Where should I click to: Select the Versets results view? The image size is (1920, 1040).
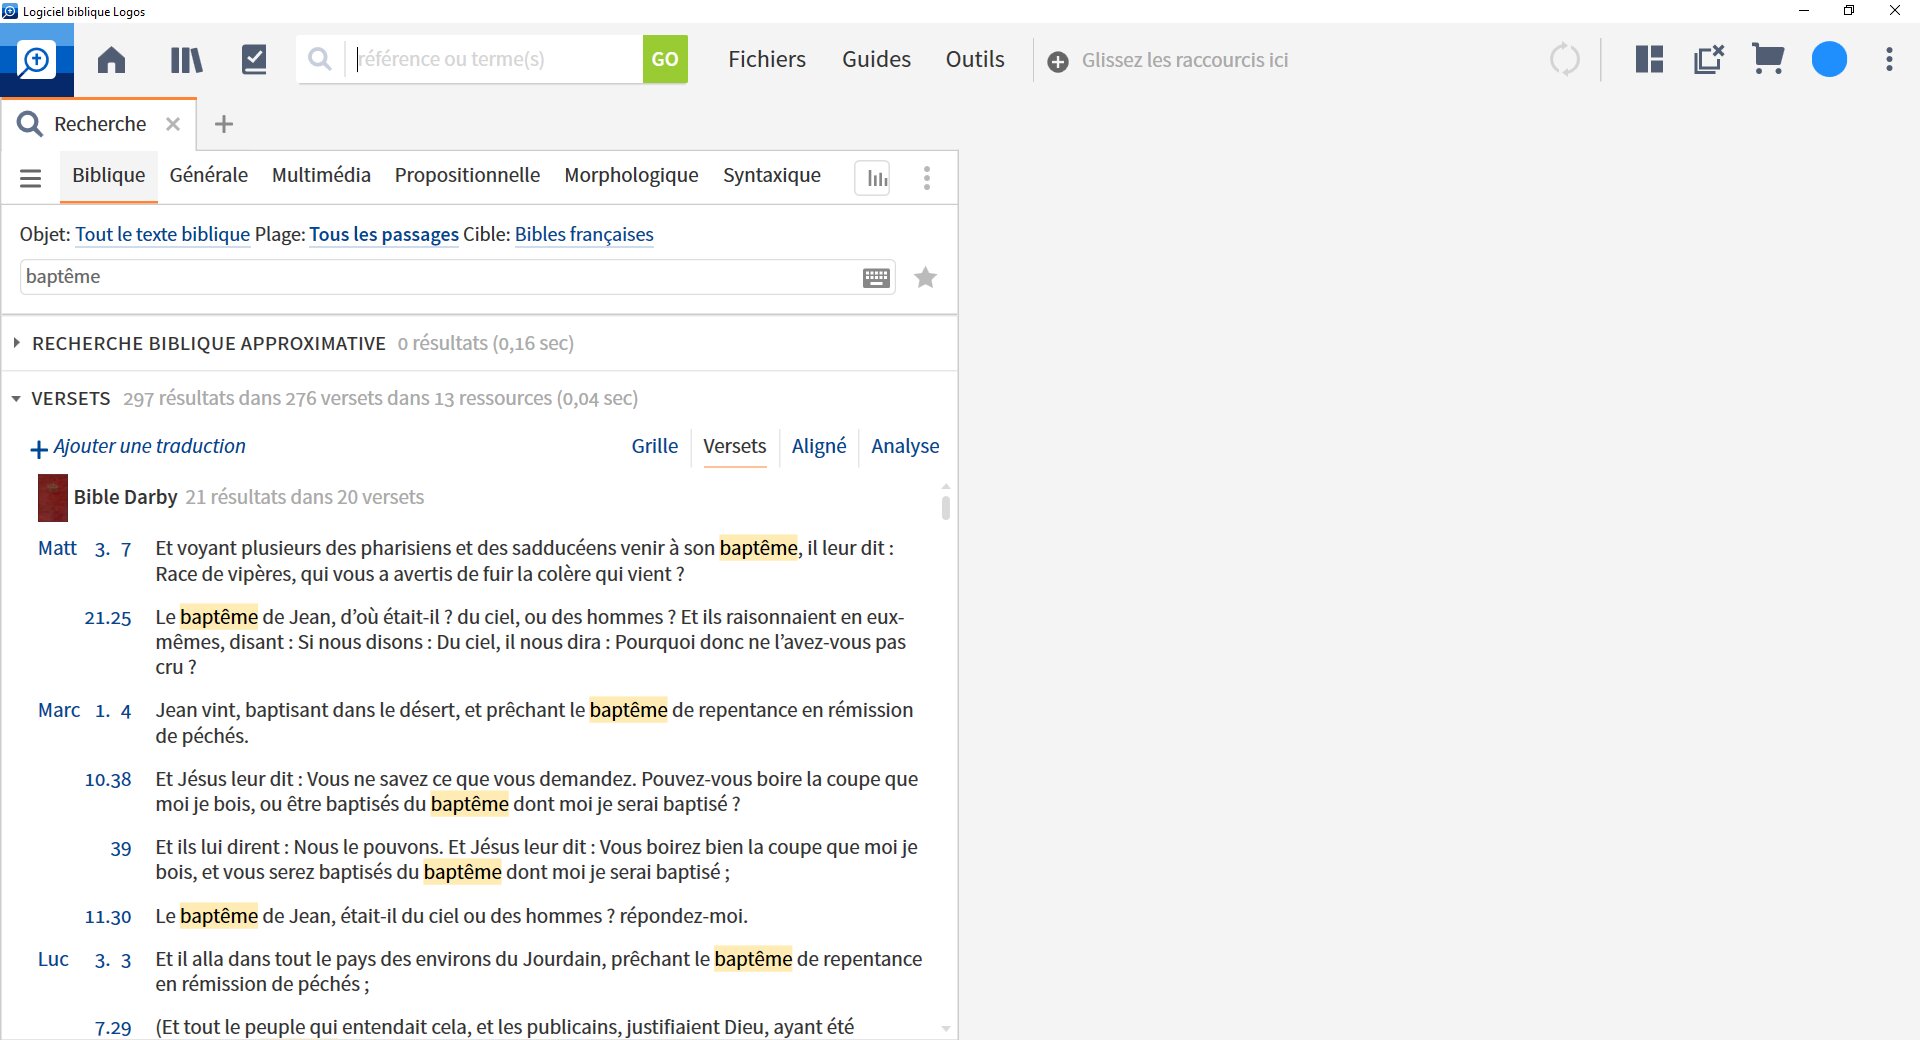pyautogui.click(x=734, y=446)
